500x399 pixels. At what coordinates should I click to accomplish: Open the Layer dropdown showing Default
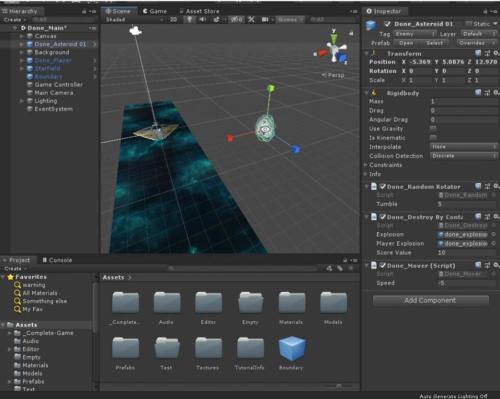point(479,34)
